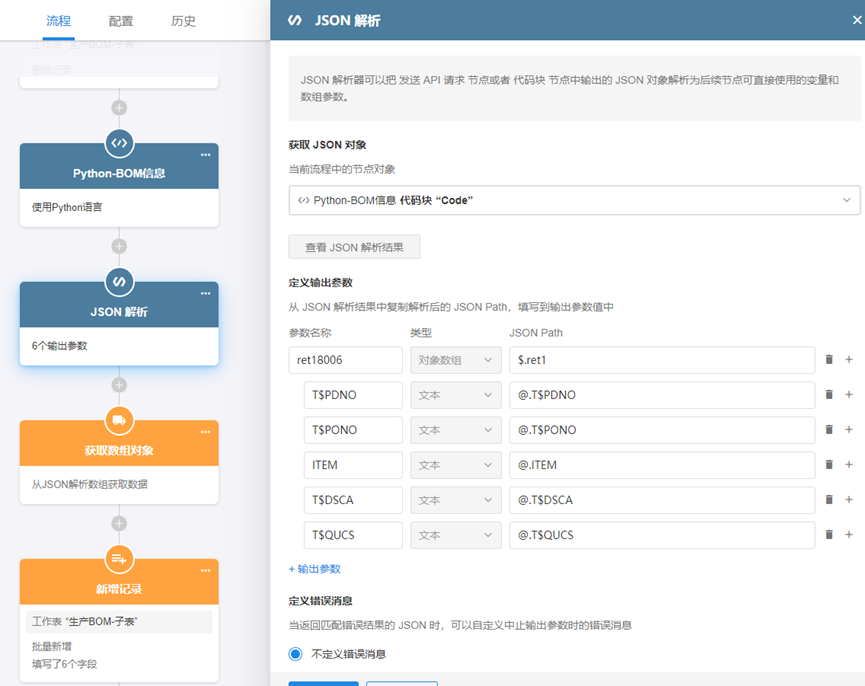
Task: Delete the T$DSCA parameter row
Action: [829, 500]
